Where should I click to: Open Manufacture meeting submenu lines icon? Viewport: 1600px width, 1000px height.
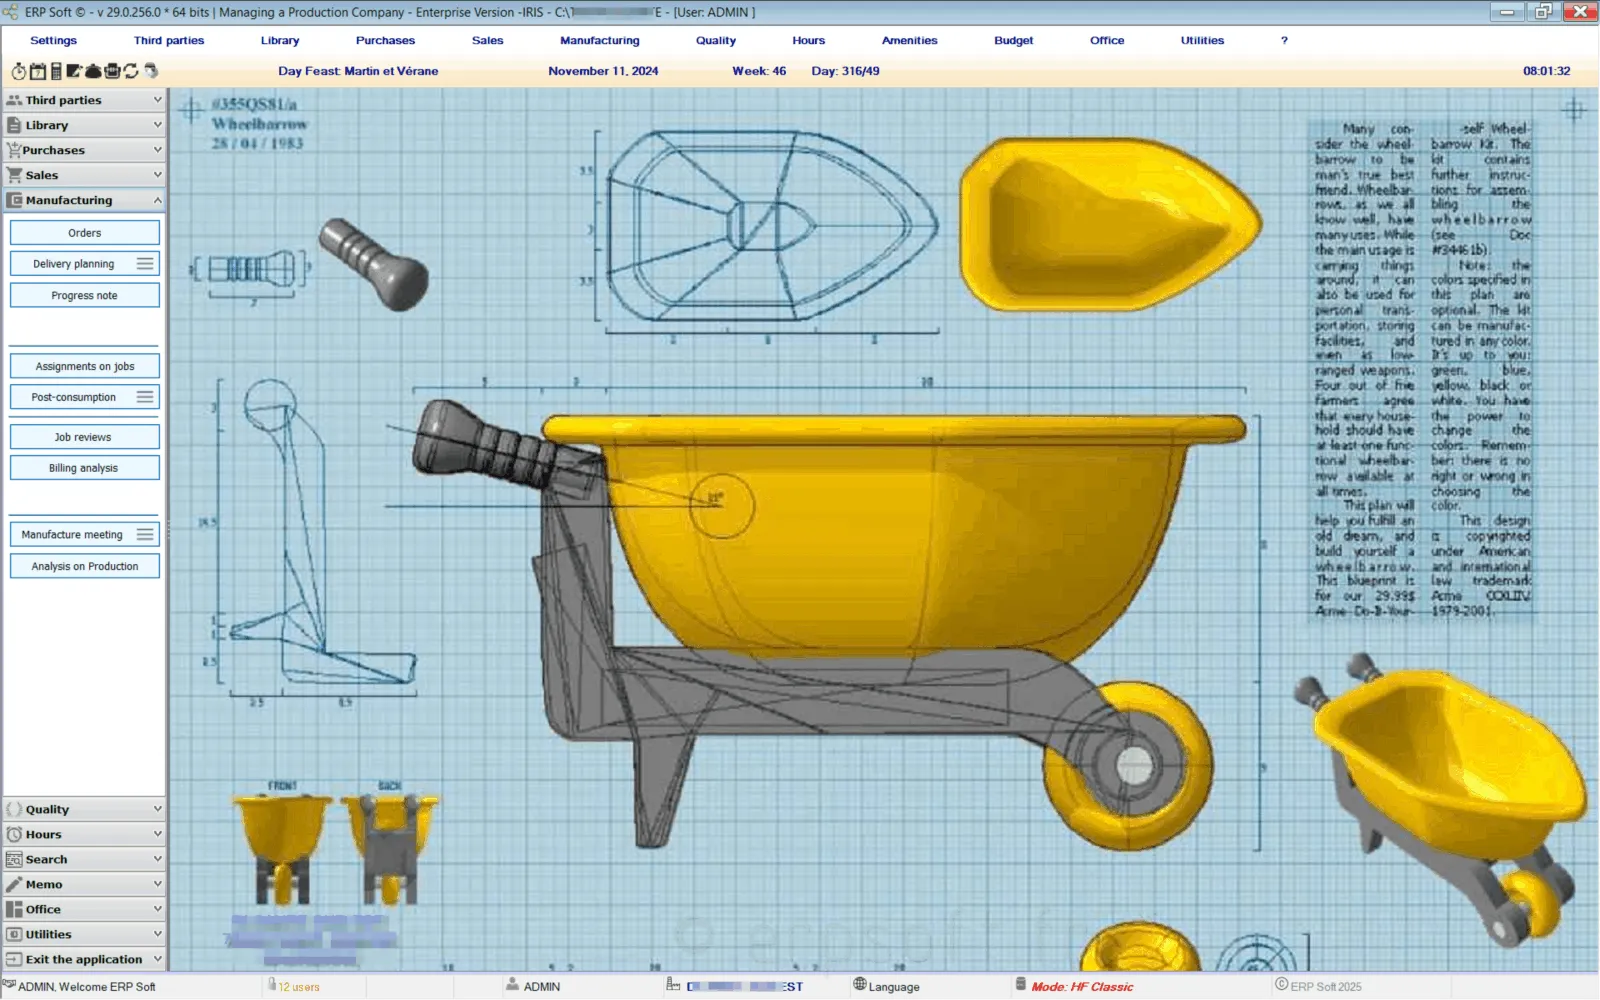[x=145, y=534]
